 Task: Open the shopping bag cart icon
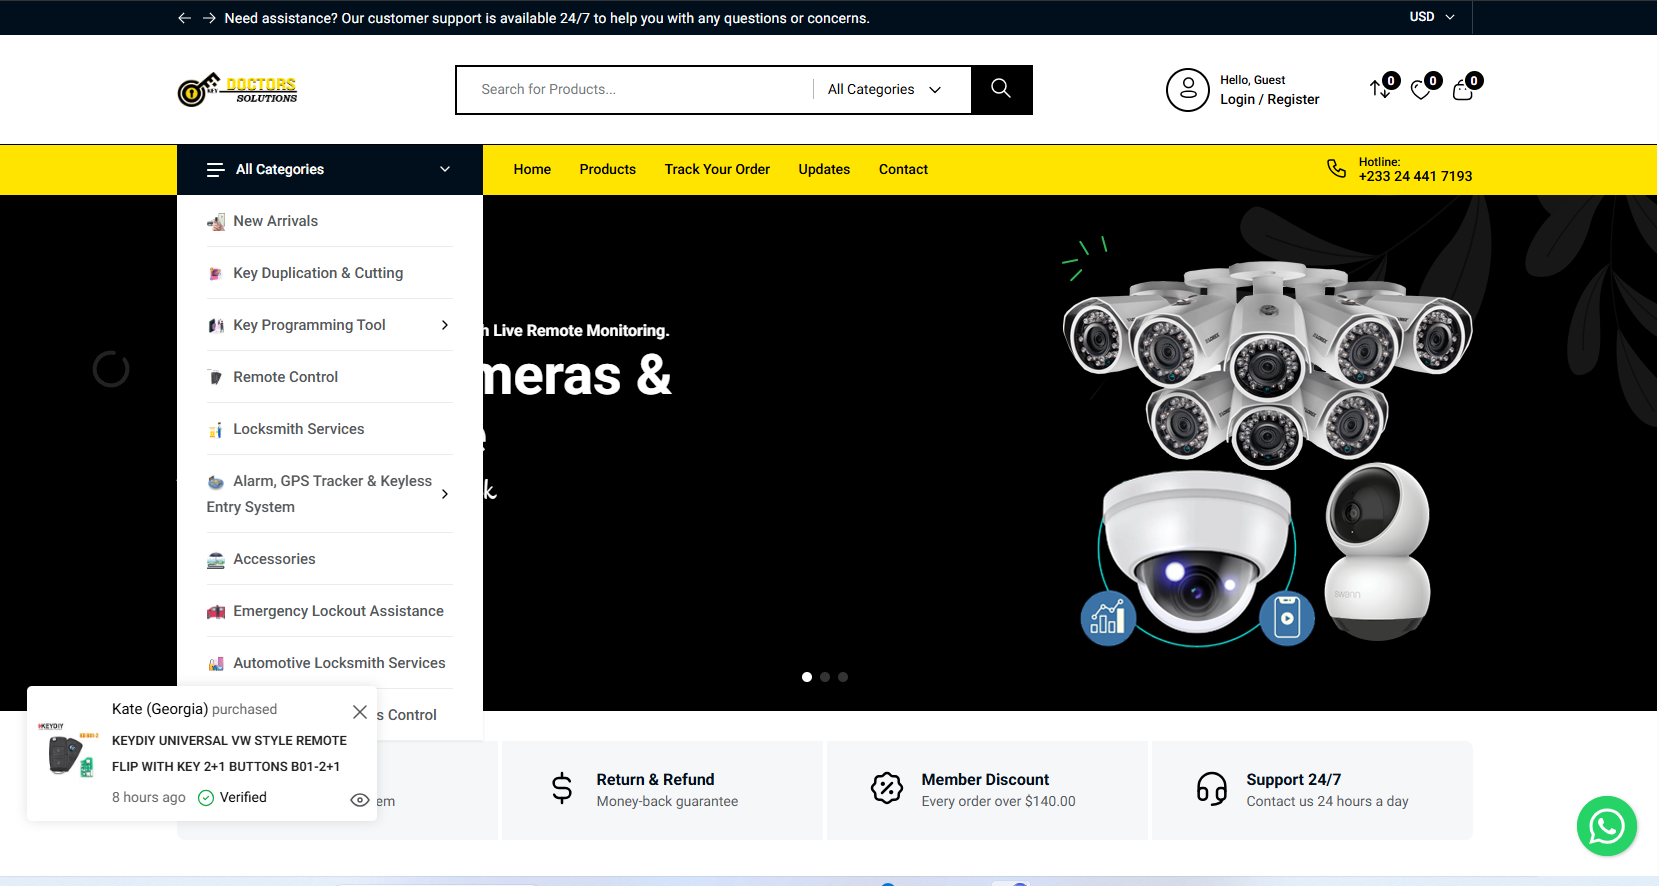1462,90
